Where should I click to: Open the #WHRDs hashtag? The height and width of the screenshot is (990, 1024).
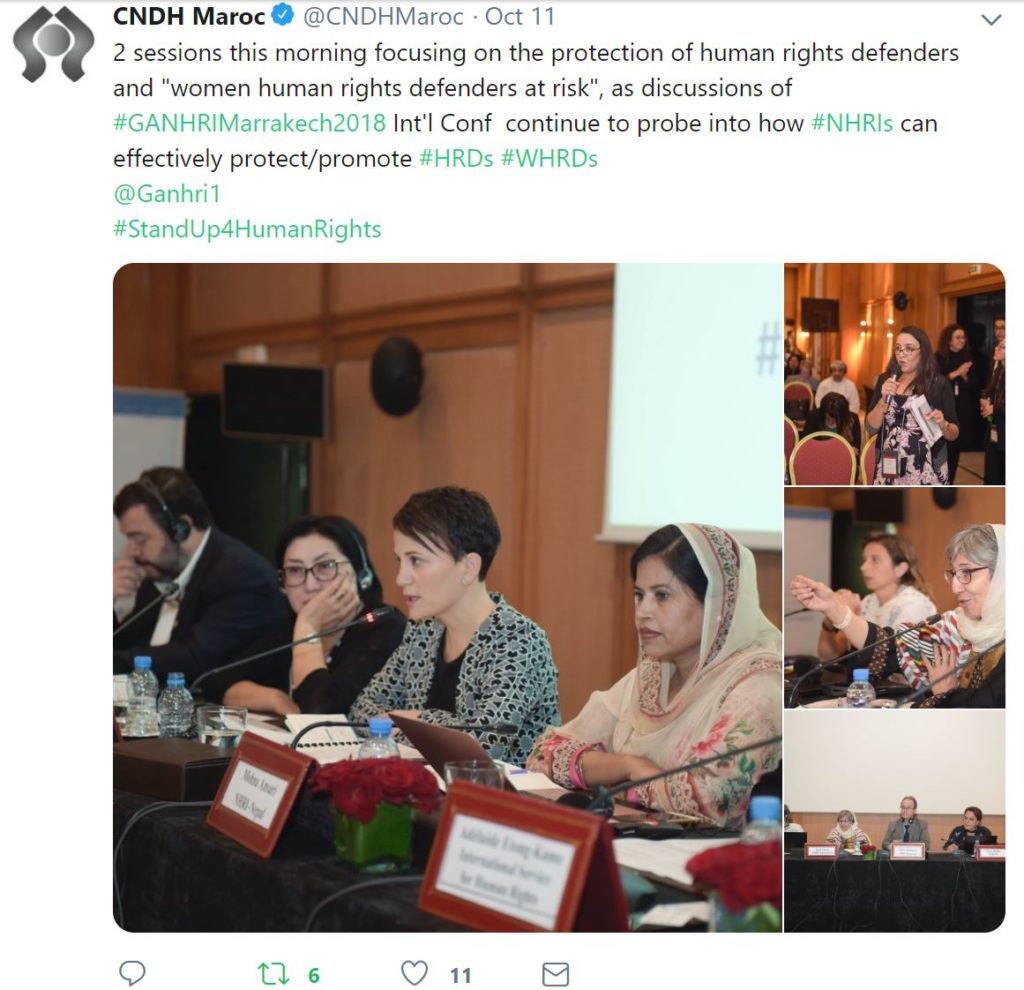pos(549,158)
